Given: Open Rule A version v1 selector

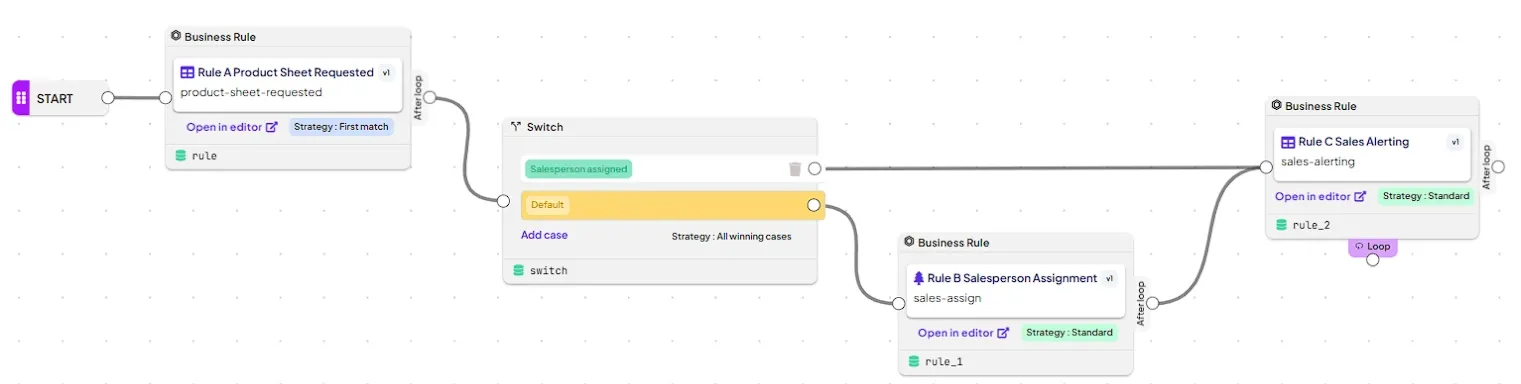Looking at the screenshot, I should 387,73.
